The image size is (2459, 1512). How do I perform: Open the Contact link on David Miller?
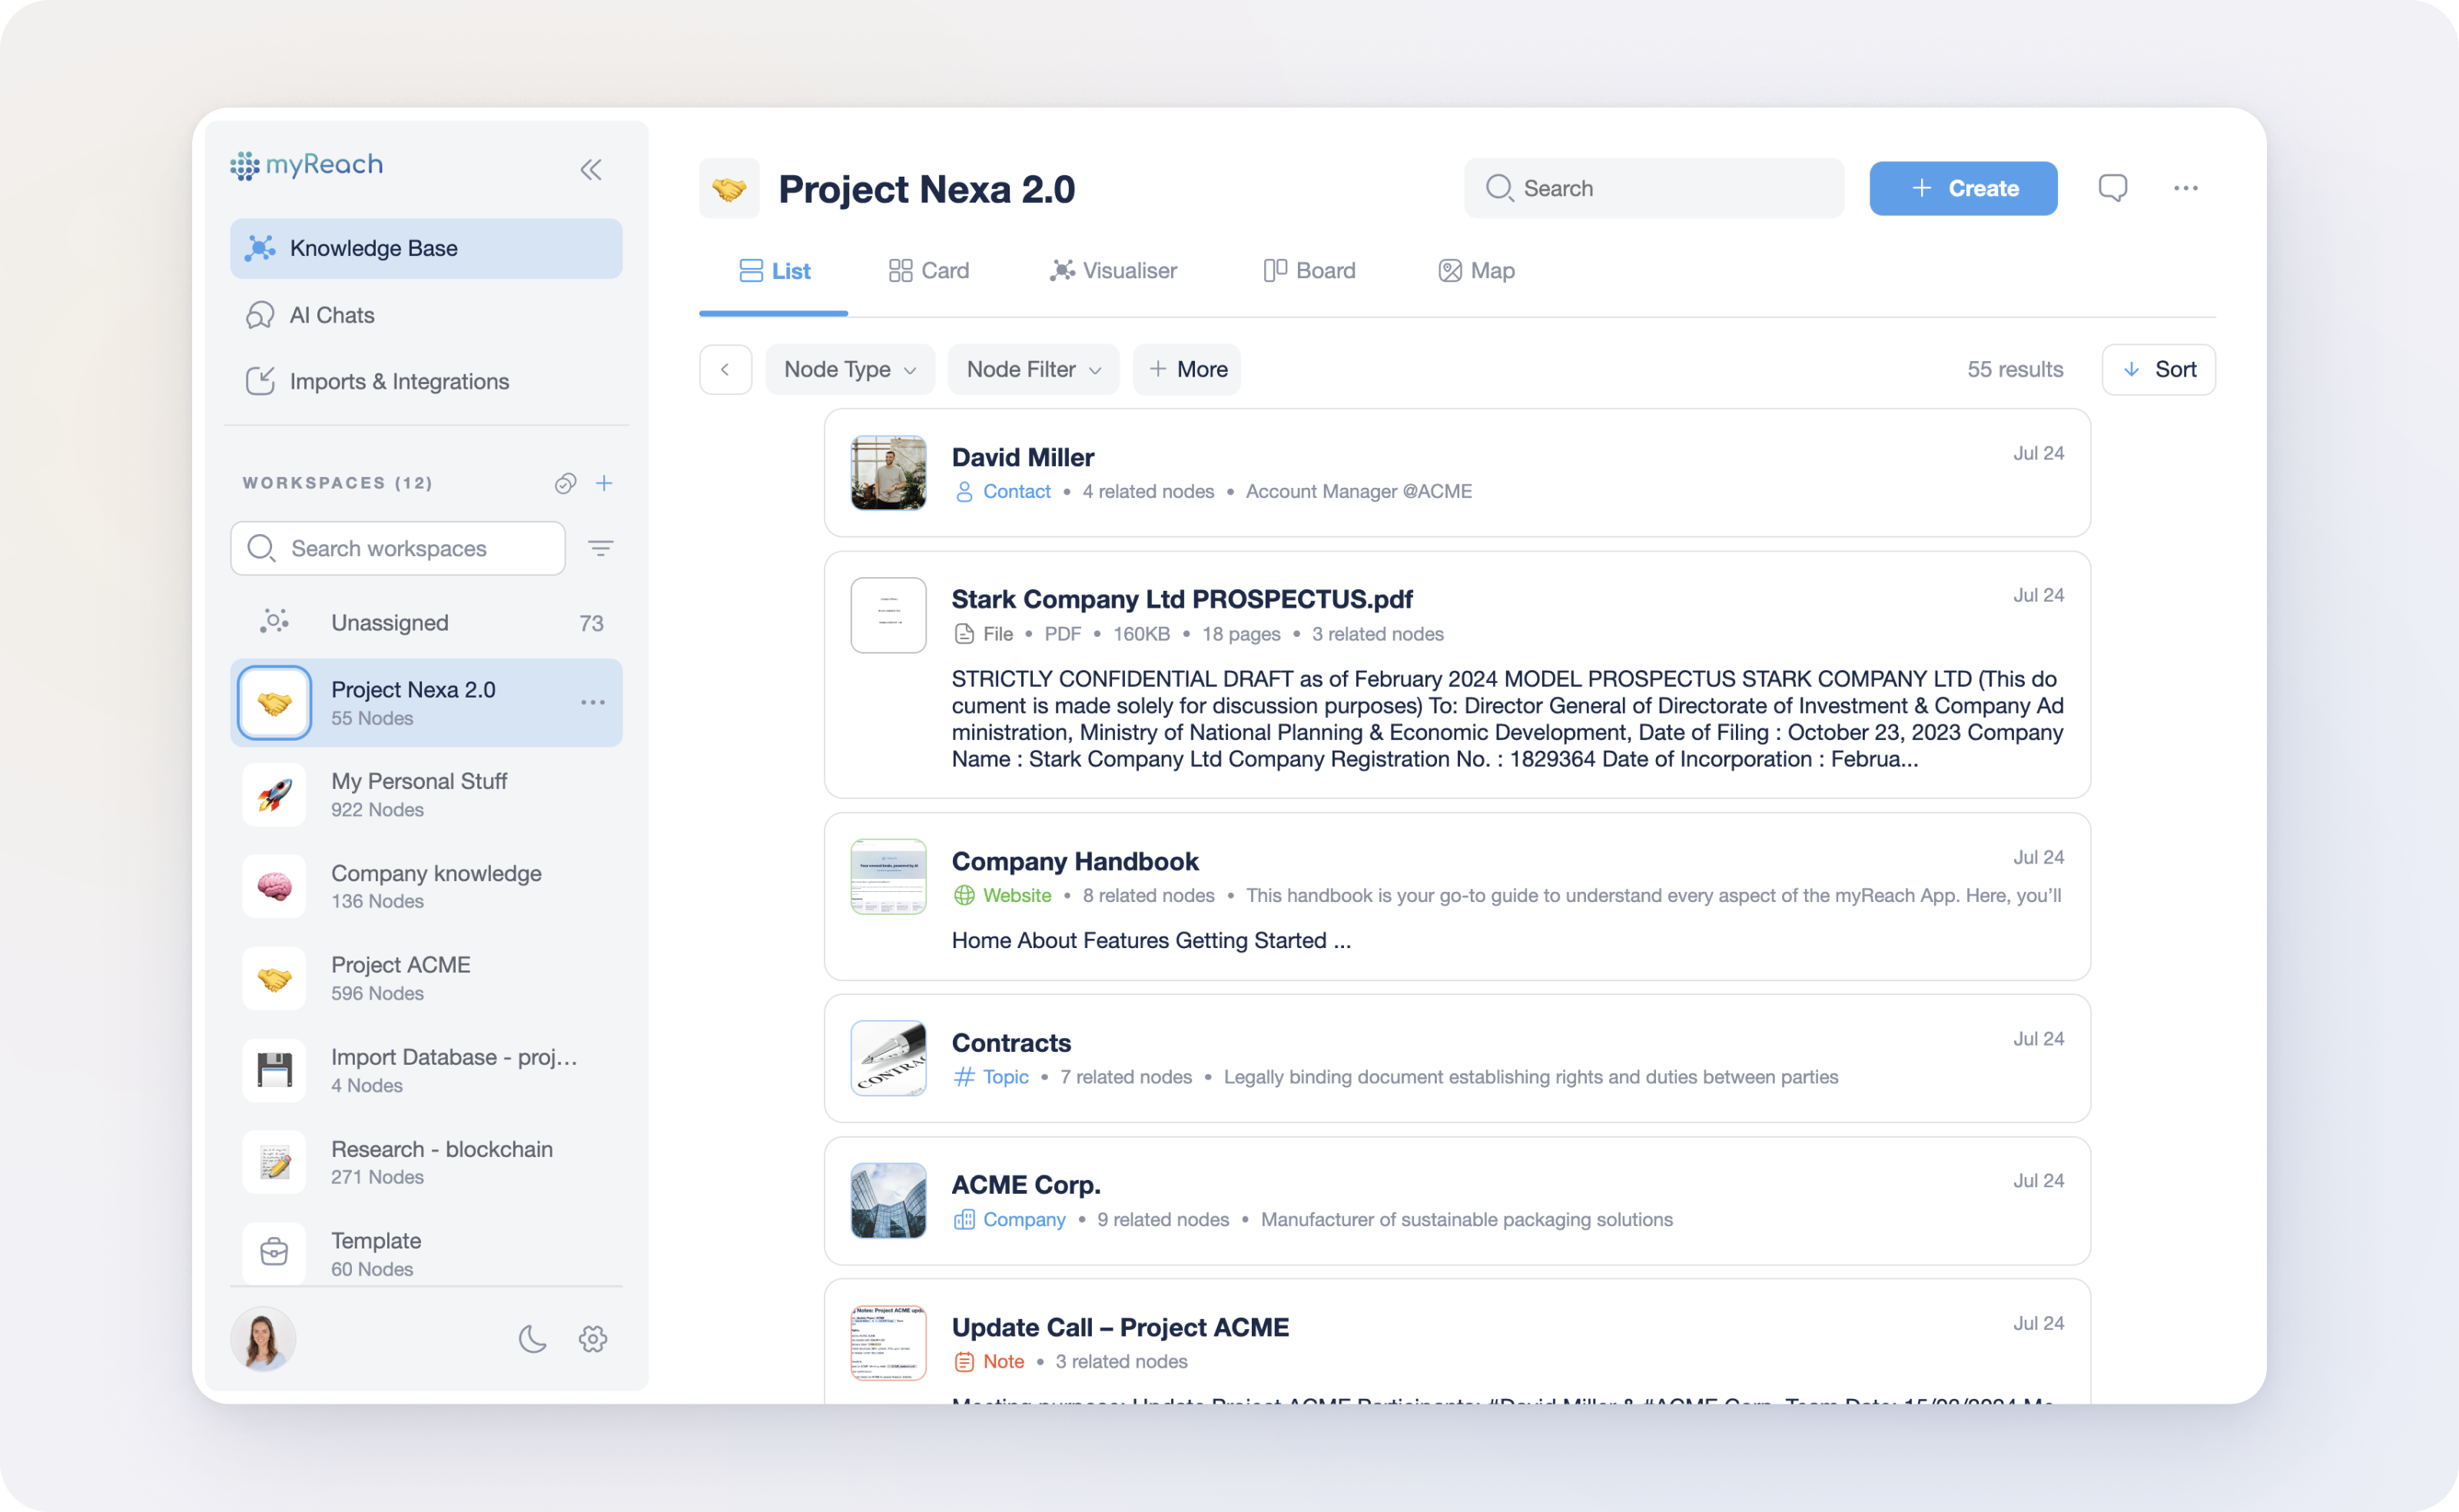(1017, 491)
